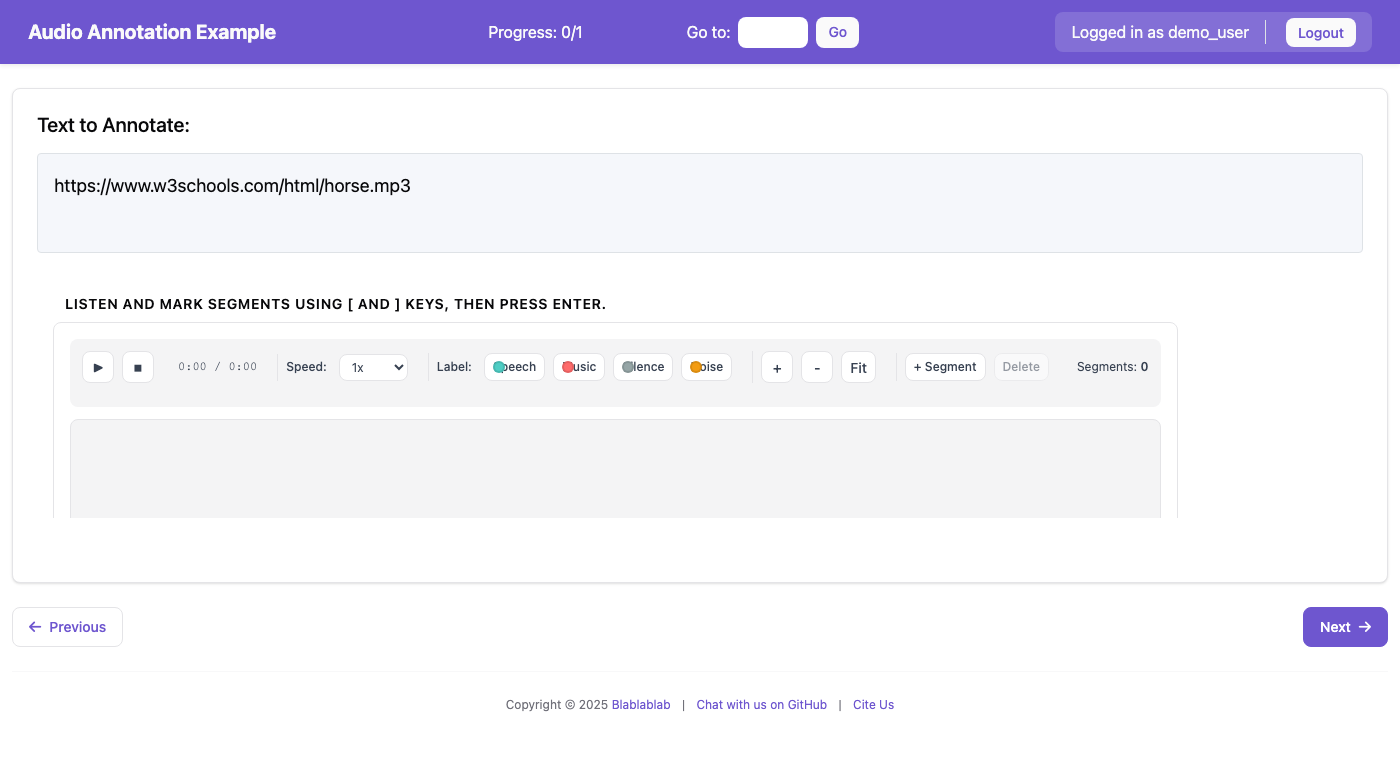Screen dimensions: 1400x761
Task: Start audio playback with play button
Action: pyautogui.click(x=98, y=367)
